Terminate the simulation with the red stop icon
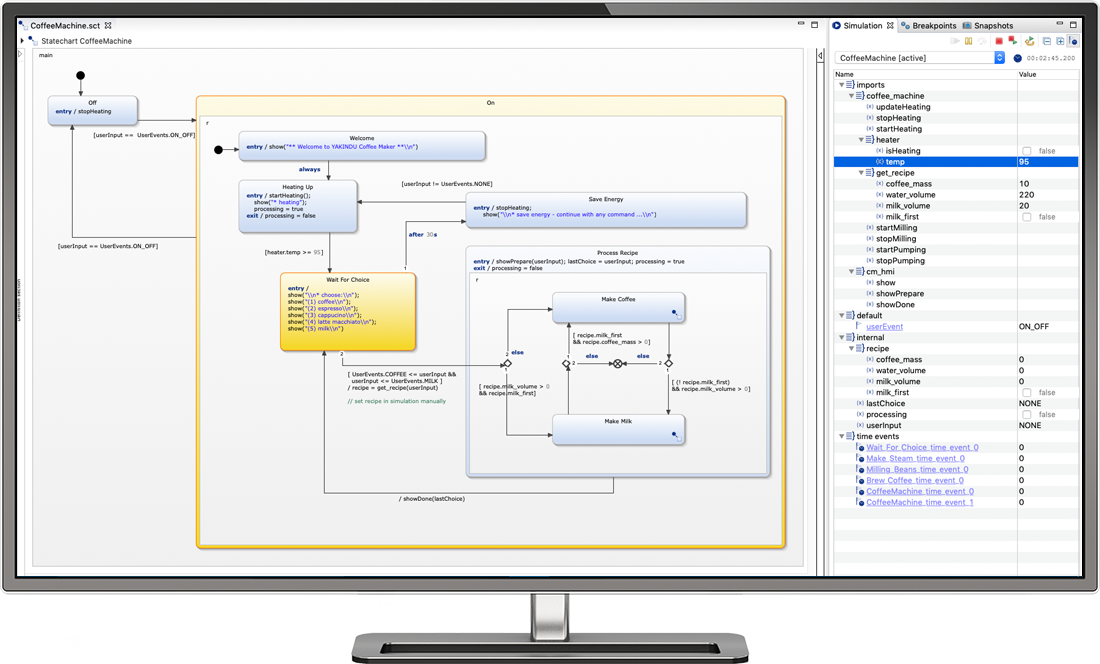Image resolution: width=1100 pixels, height=664 pixels. pos(998,41)
